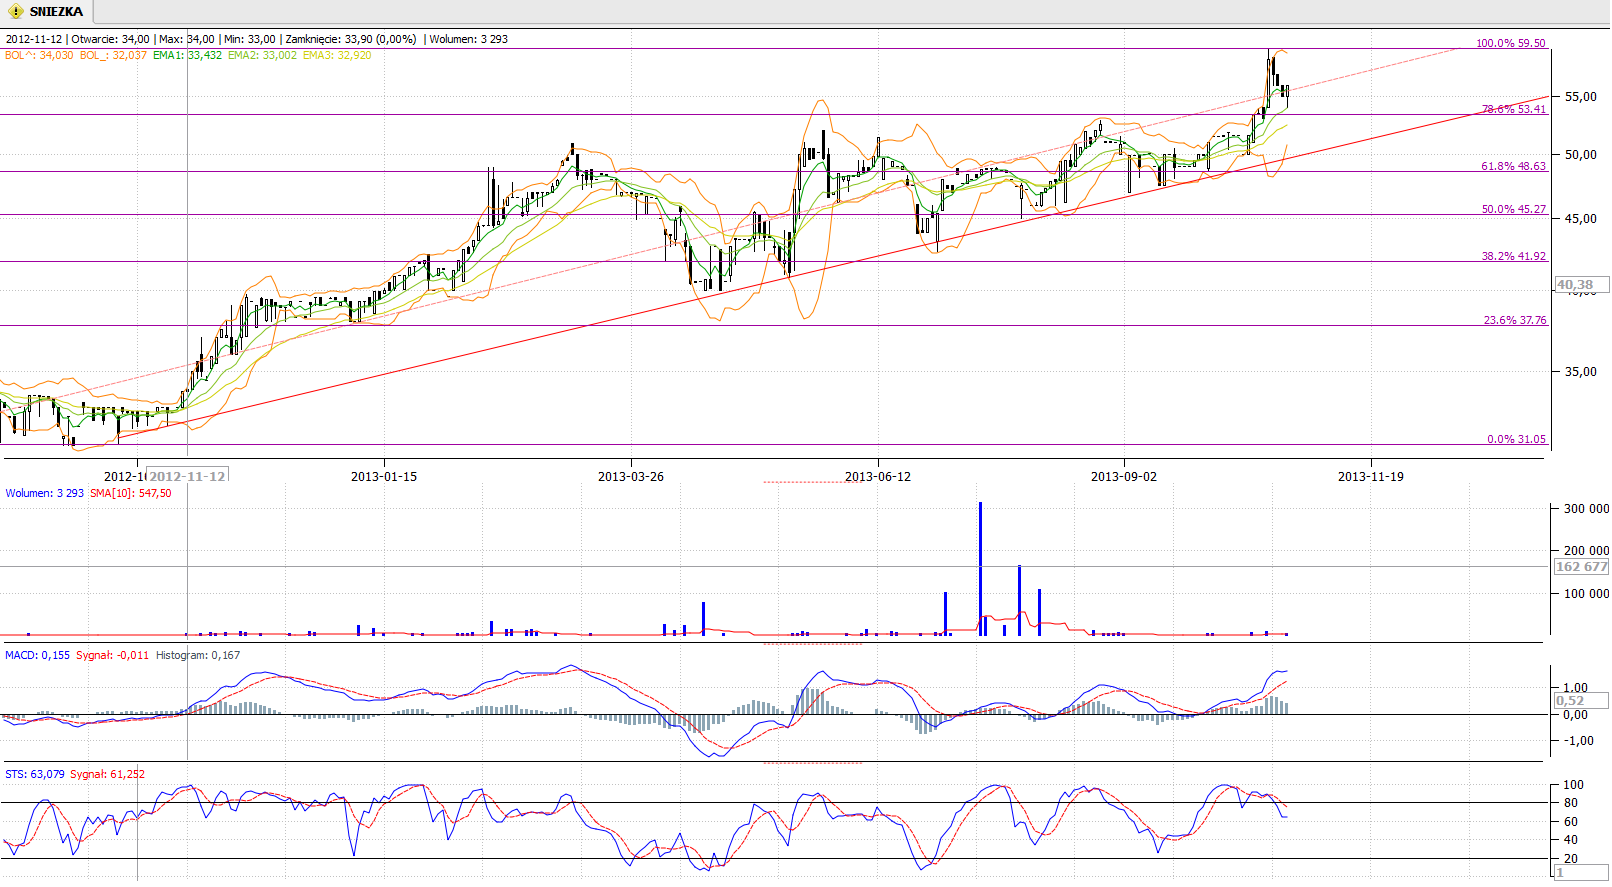Click the 2013-01-15 date axis label
This screenshot has height=887, width=1612.
coord(384,476)
